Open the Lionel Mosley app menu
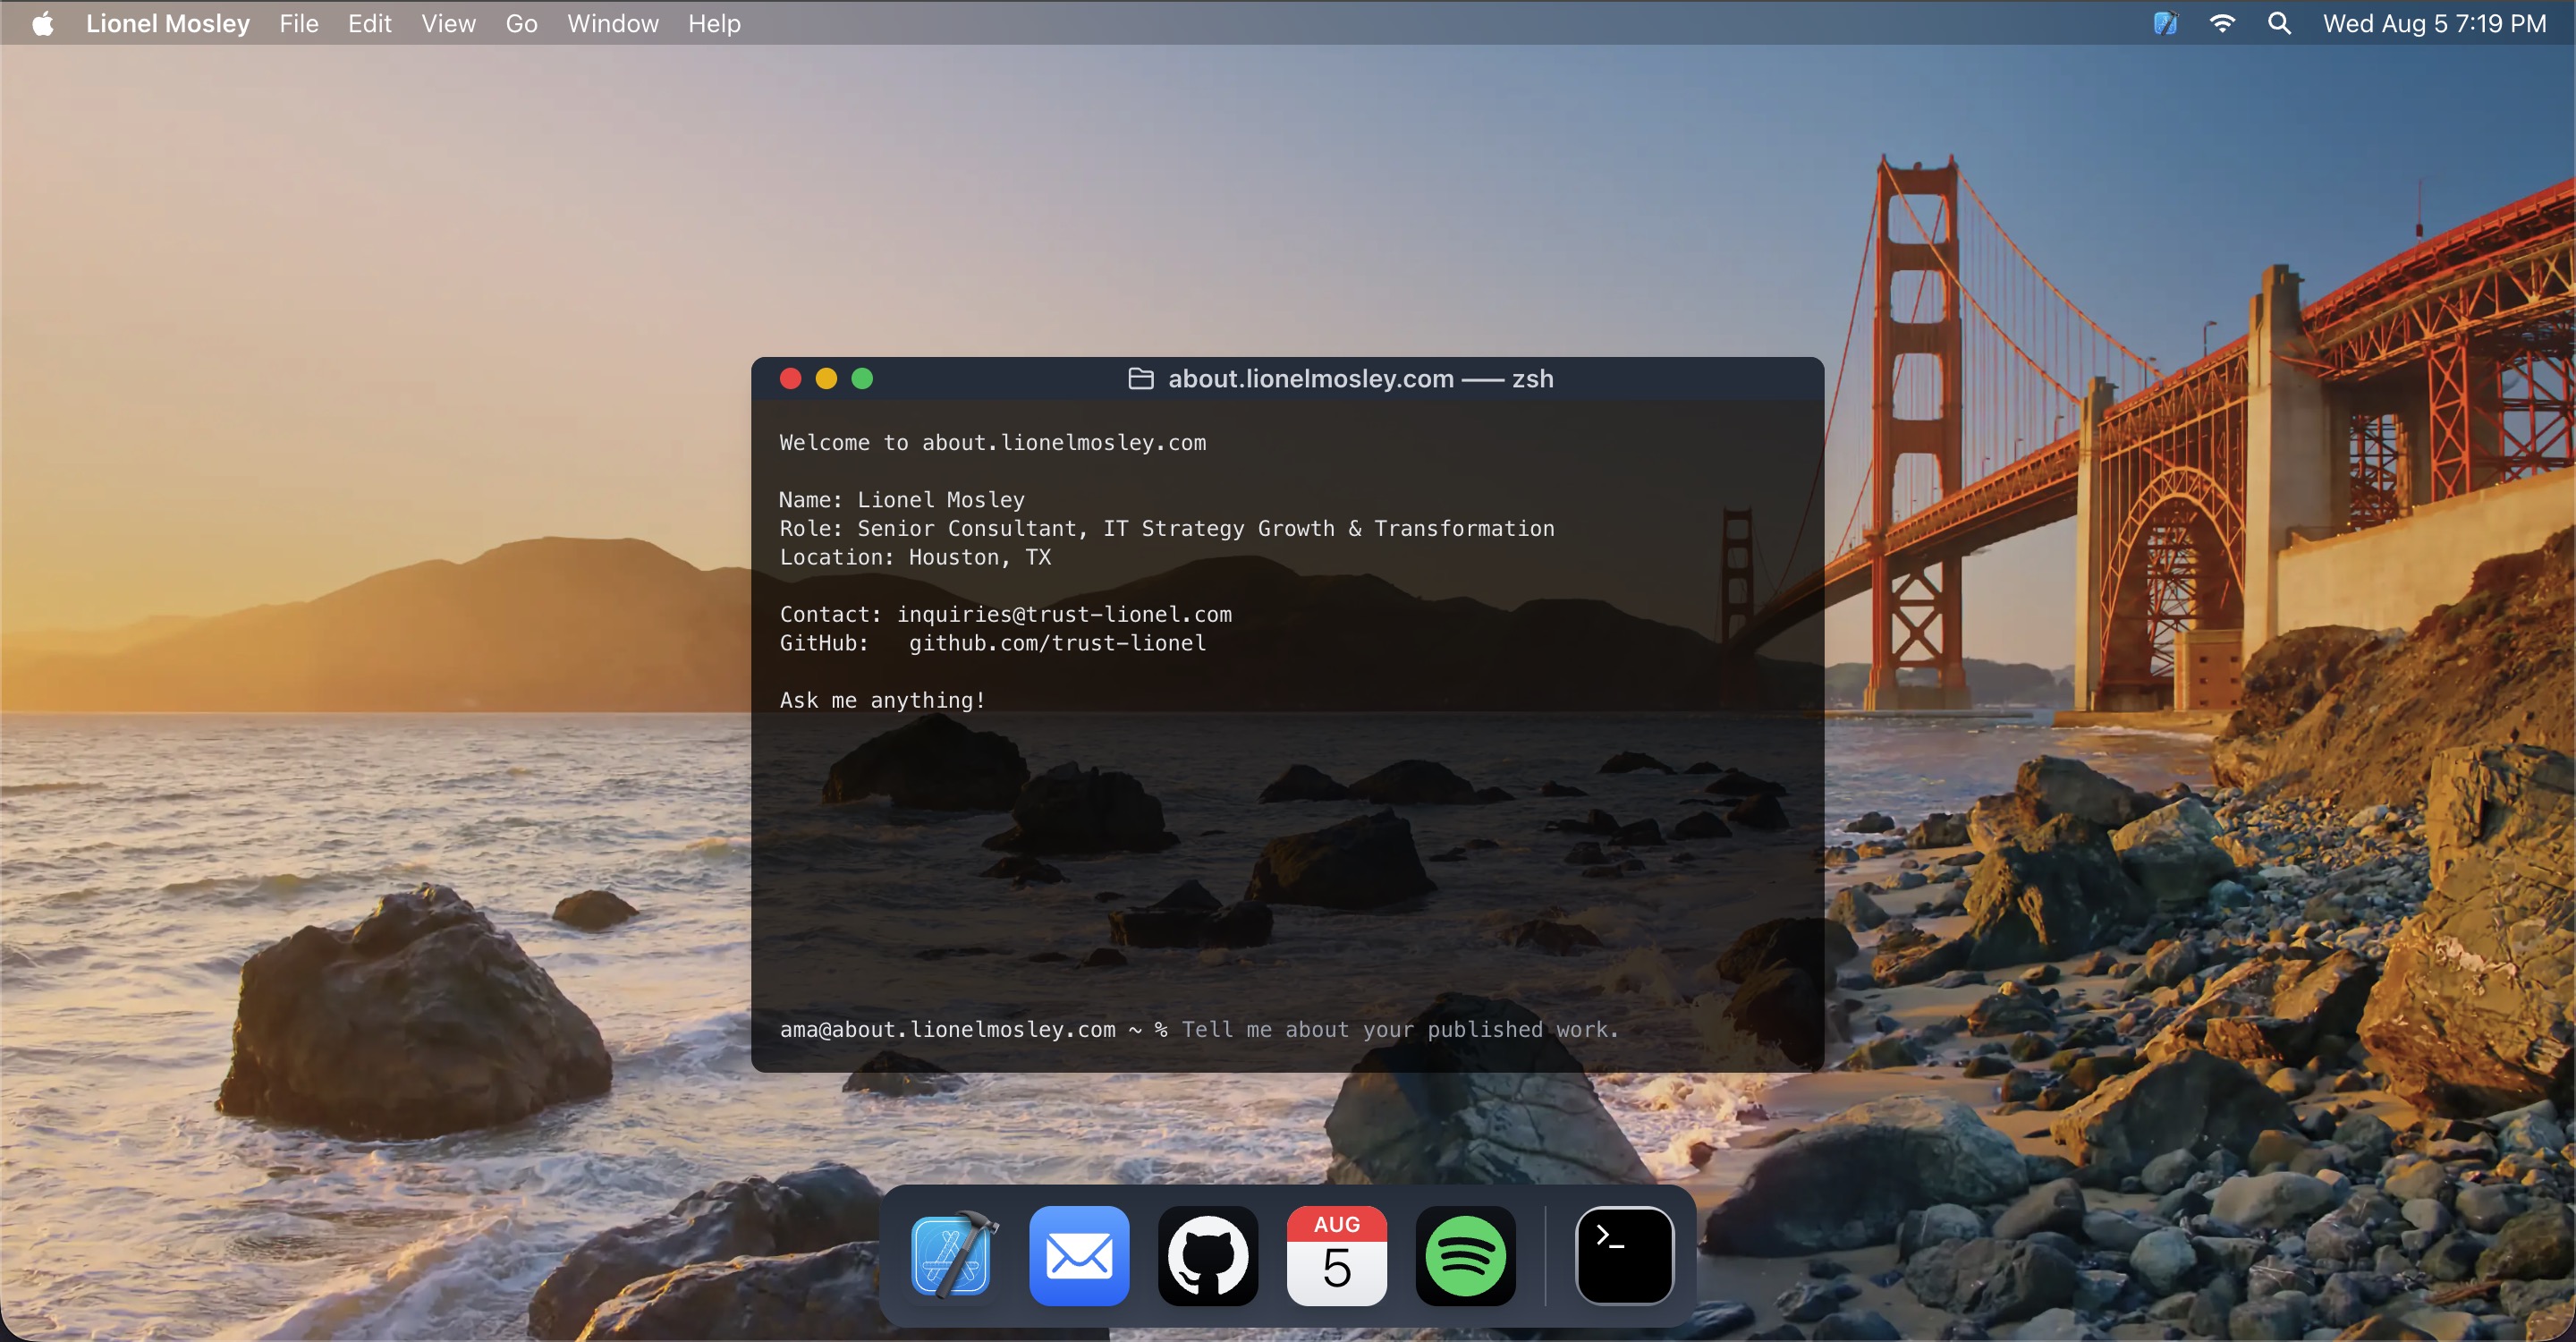The image size is (2576, 1342). [168, 23]
